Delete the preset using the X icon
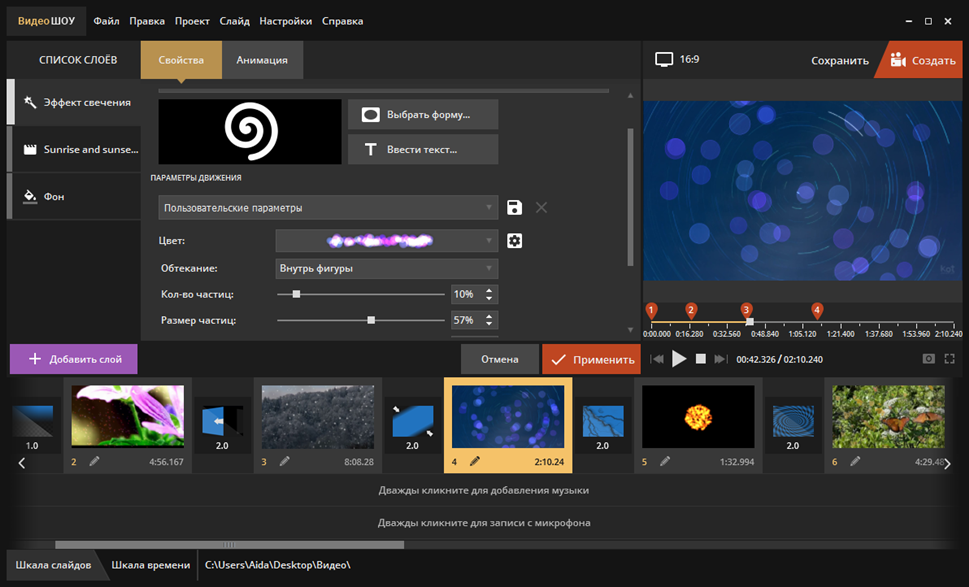This screenshot has width=969, height=587. coord(541,208)
